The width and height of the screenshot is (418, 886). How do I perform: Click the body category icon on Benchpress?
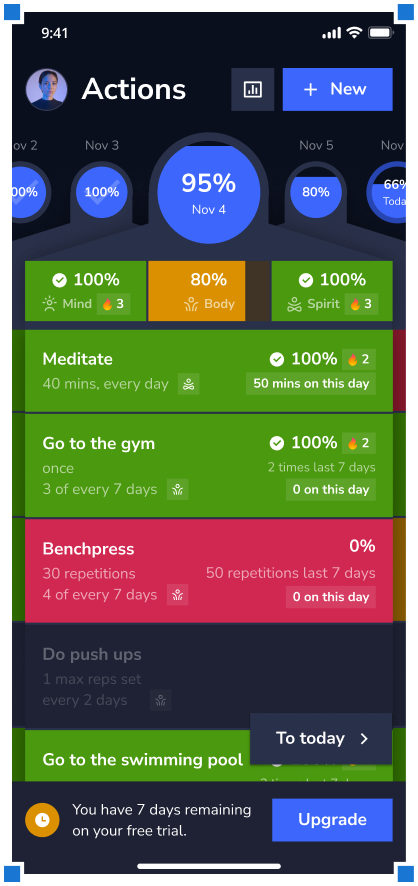click(178, 594)
